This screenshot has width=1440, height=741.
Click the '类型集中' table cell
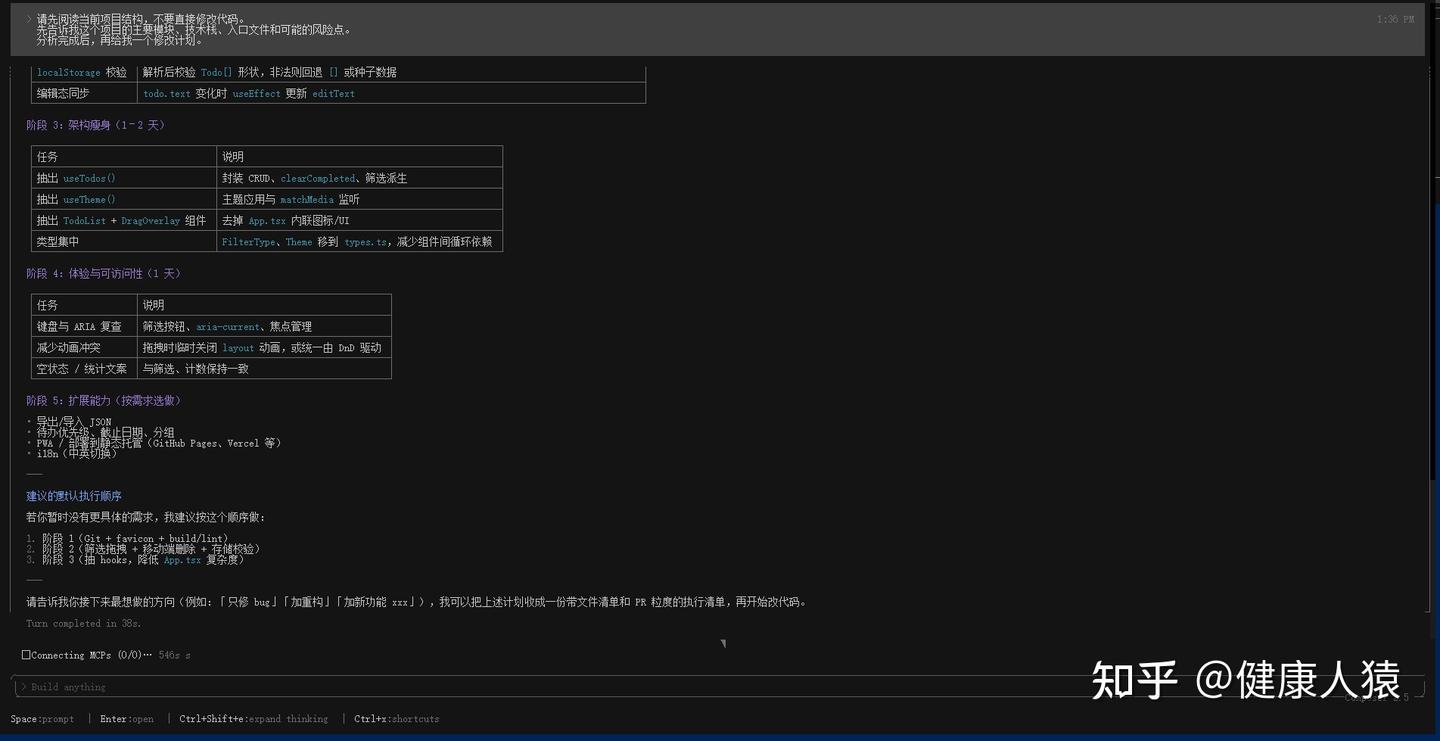click(x=124, y=241)
